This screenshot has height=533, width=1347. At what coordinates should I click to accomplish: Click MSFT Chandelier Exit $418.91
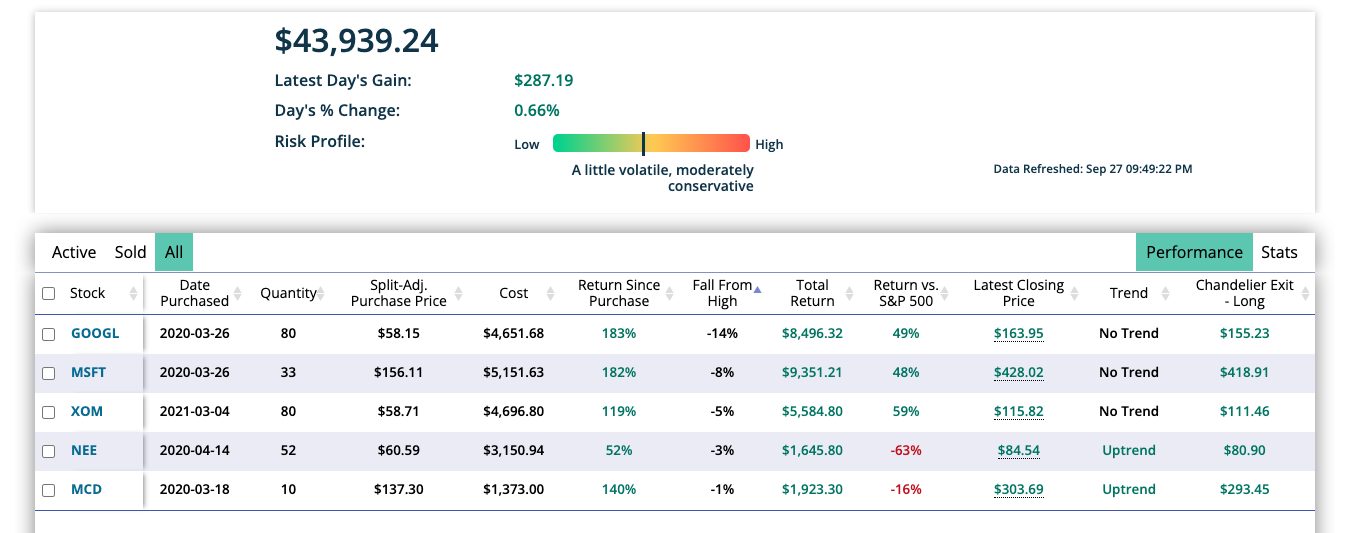tap(1245, 372)
